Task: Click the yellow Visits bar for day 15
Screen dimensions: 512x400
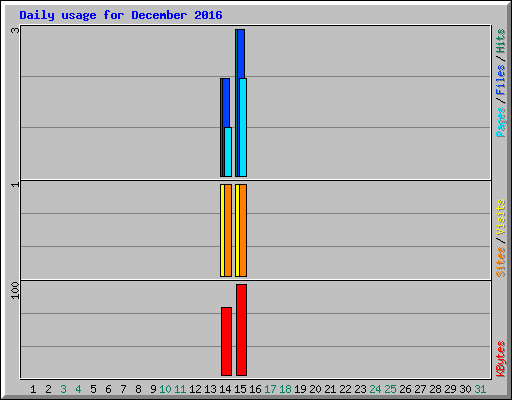Action: 237,230
